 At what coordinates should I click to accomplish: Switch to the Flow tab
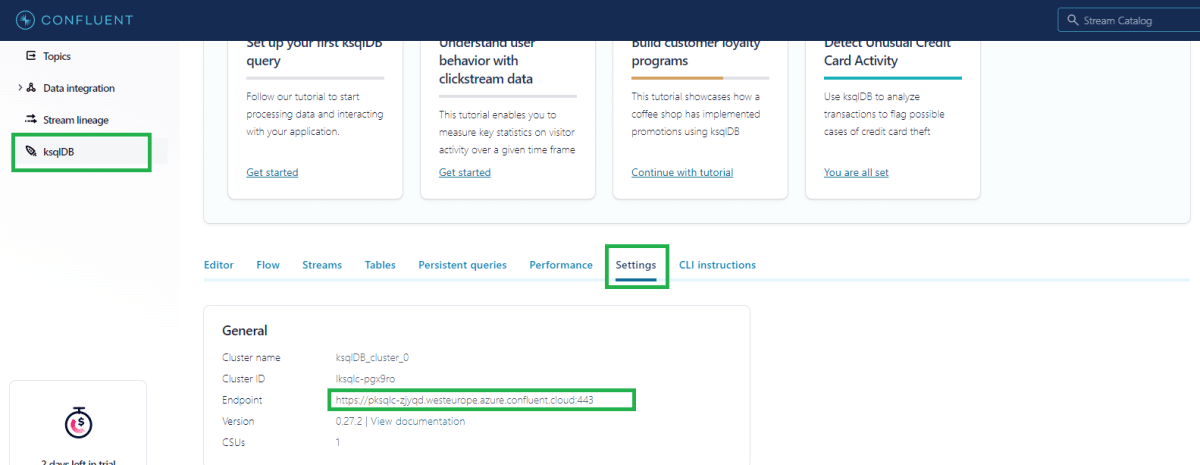[268, 265]
